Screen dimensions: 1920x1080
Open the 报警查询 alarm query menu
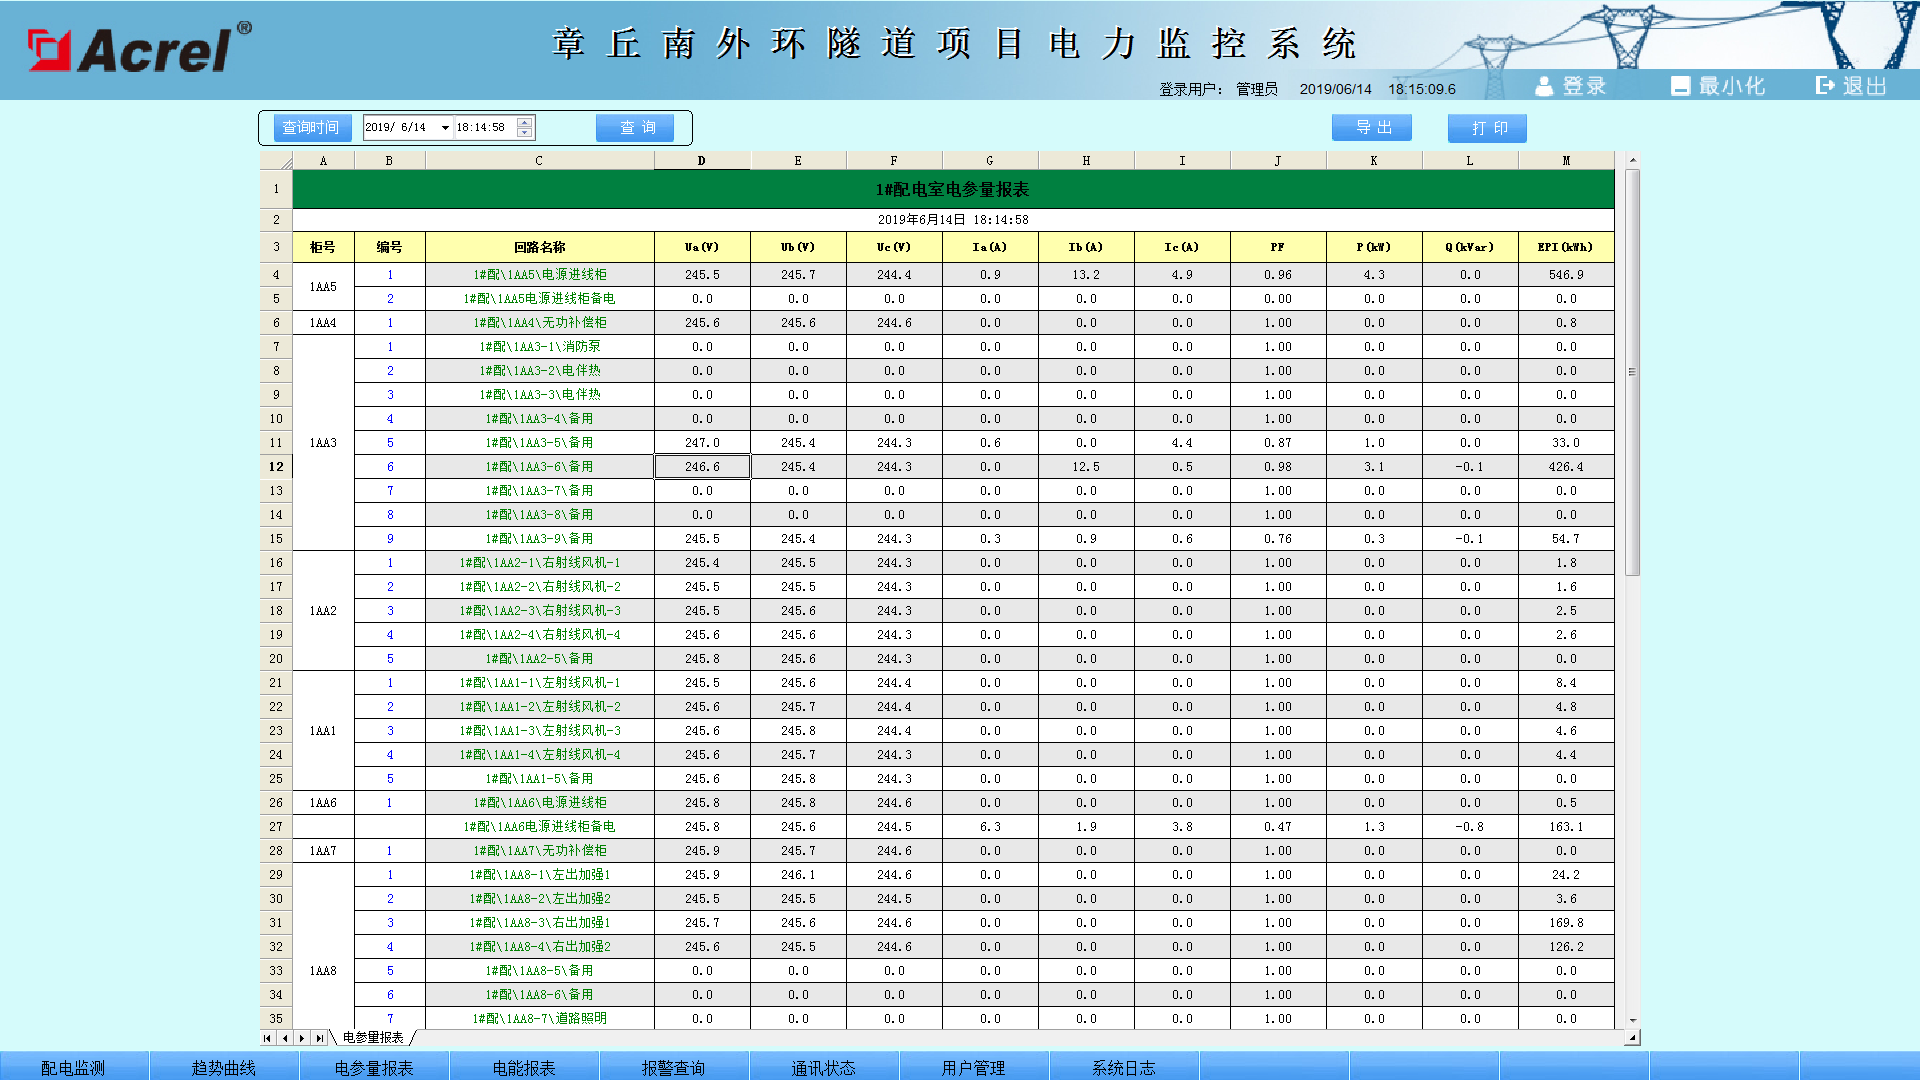pyautogui.click(x=673, y=1067)
